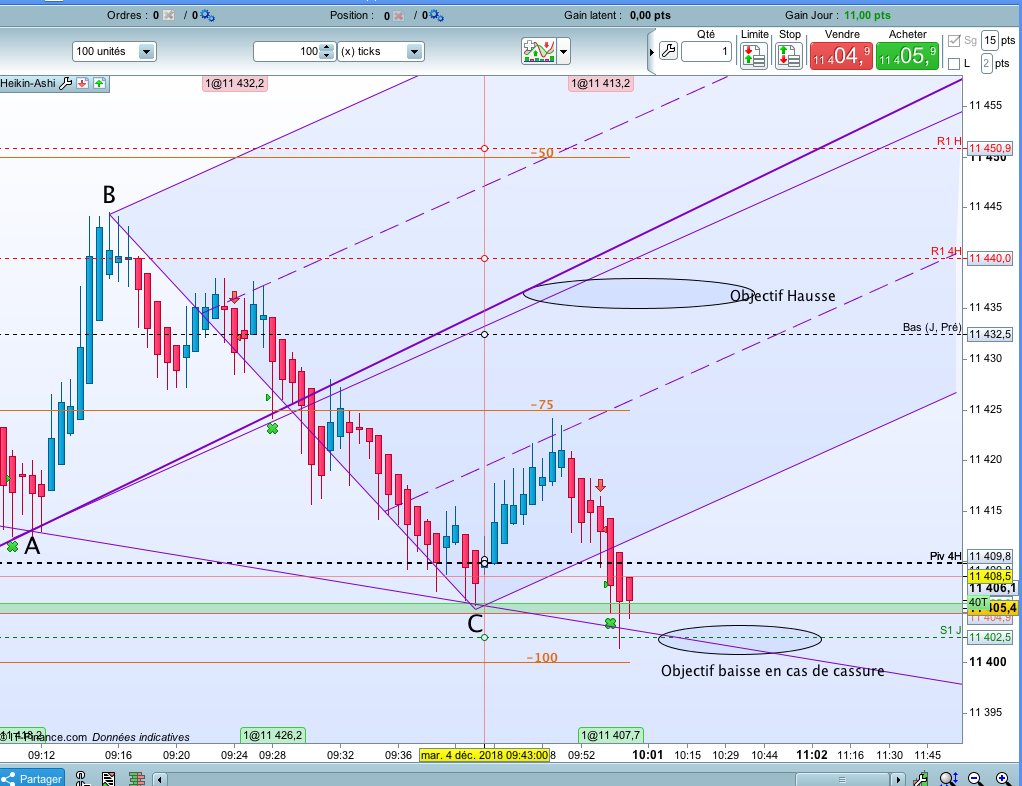This screenshot has height=786, width=1022.
Task: Click order label 1@11 426,2
Action: [x=272, y=735]
